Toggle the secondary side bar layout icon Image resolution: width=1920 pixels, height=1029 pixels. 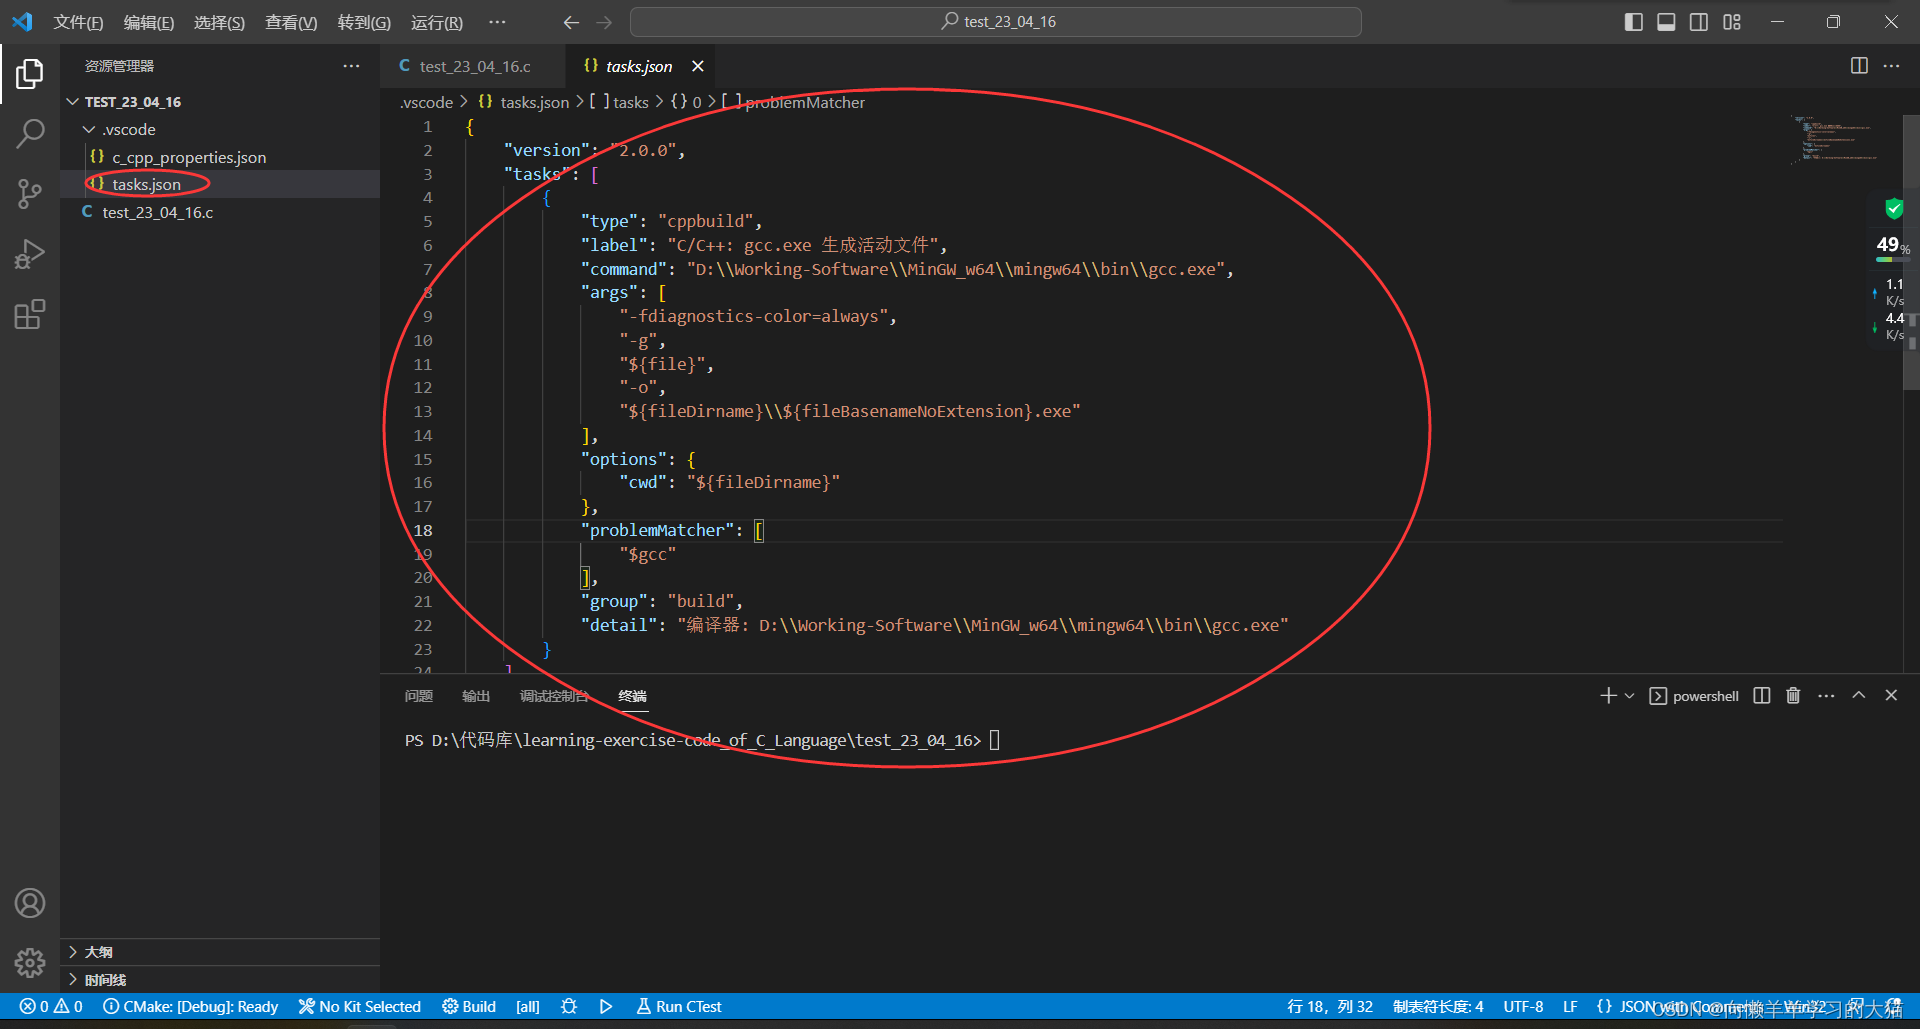[x=1699, y=22]
